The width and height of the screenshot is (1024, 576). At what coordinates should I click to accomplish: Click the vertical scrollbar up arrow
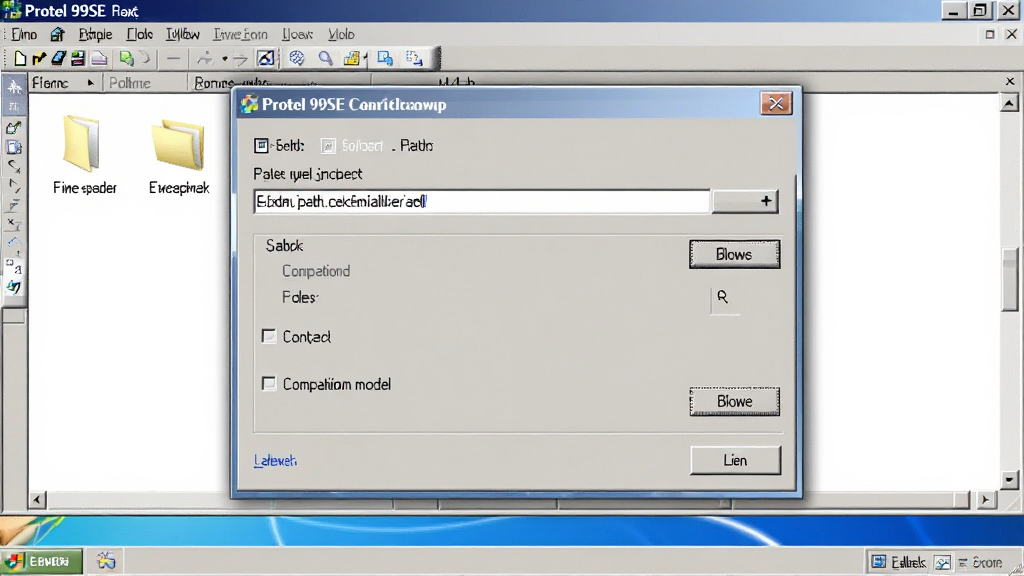1009,104
